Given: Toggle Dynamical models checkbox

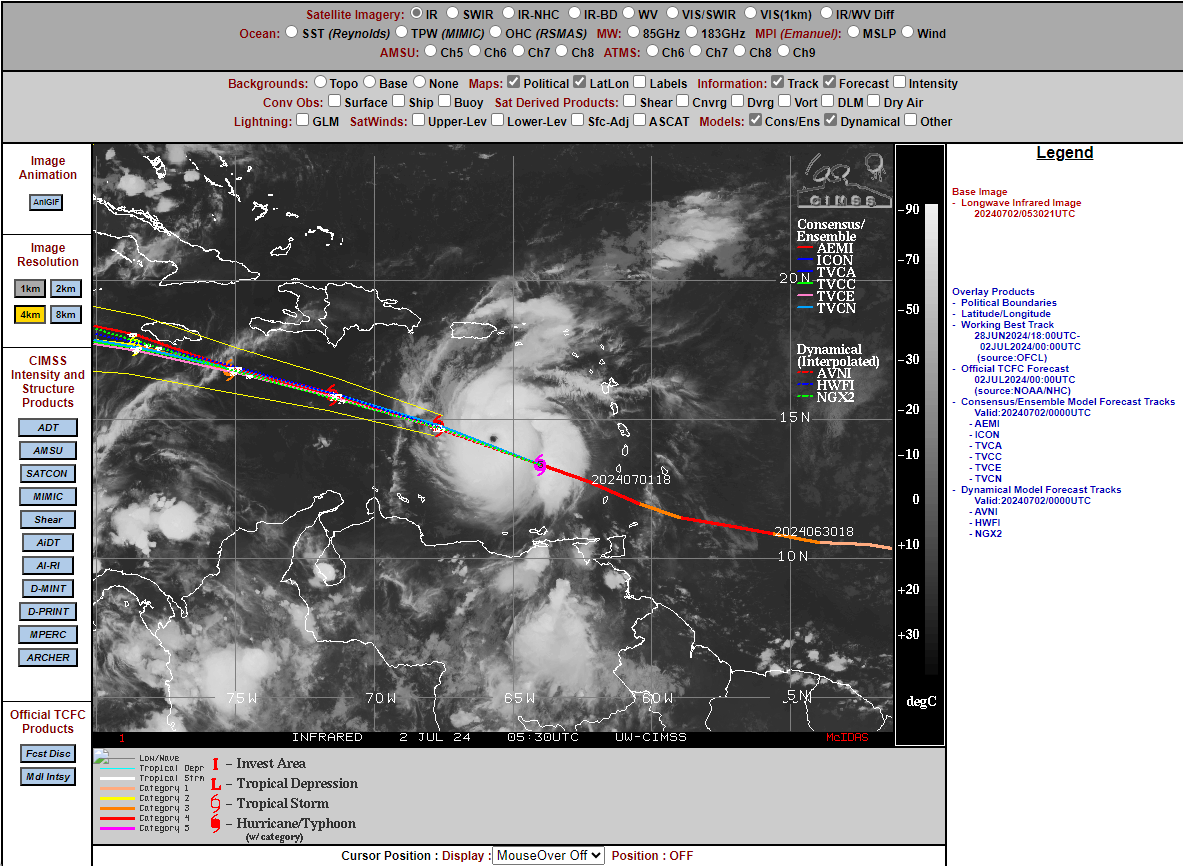Looking at the screenshot, I should tap(831, 119).
